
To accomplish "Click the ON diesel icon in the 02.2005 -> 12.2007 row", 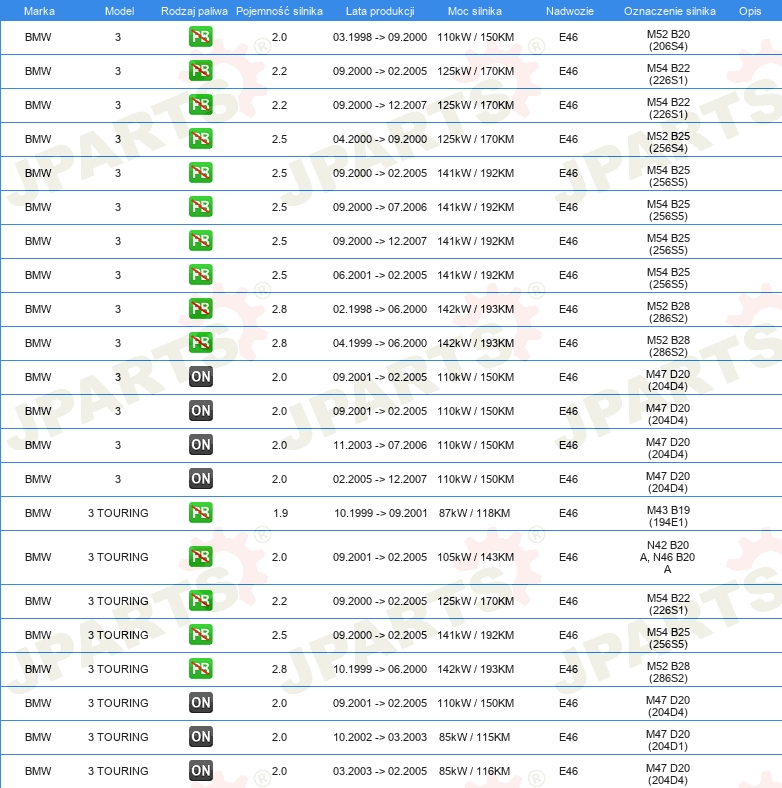I will 201,478.
